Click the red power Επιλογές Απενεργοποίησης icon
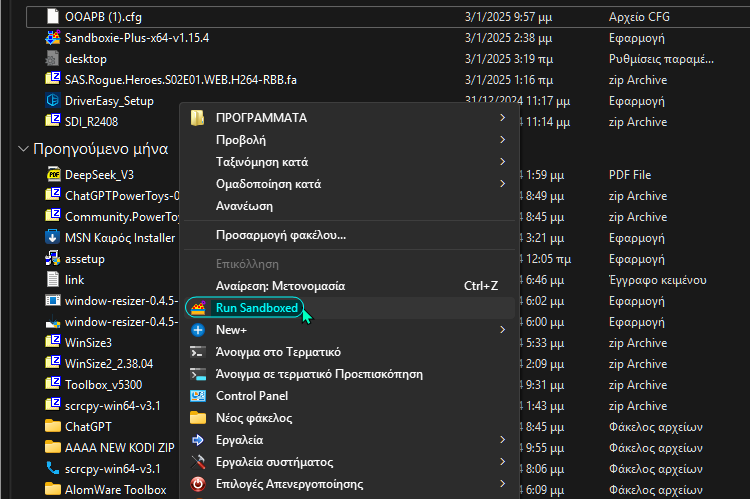Screen dimensions: 750x499 198,484
